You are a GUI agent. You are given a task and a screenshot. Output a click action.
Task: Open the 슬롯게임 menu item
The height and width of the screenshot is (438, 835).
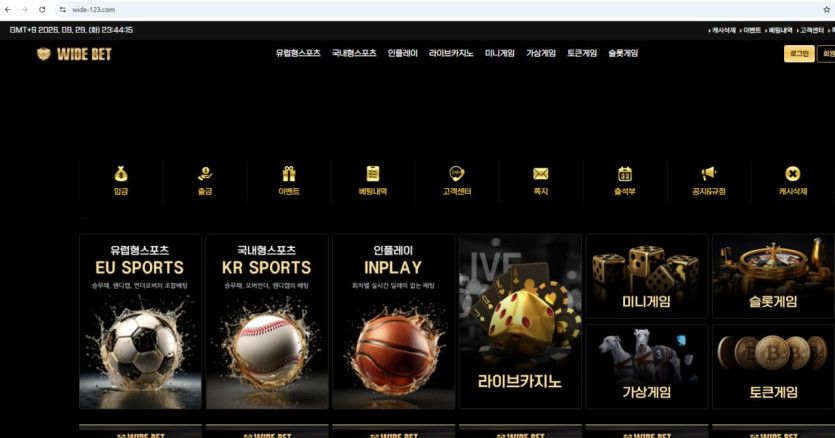pyautogui.click(x=623, y=53)
